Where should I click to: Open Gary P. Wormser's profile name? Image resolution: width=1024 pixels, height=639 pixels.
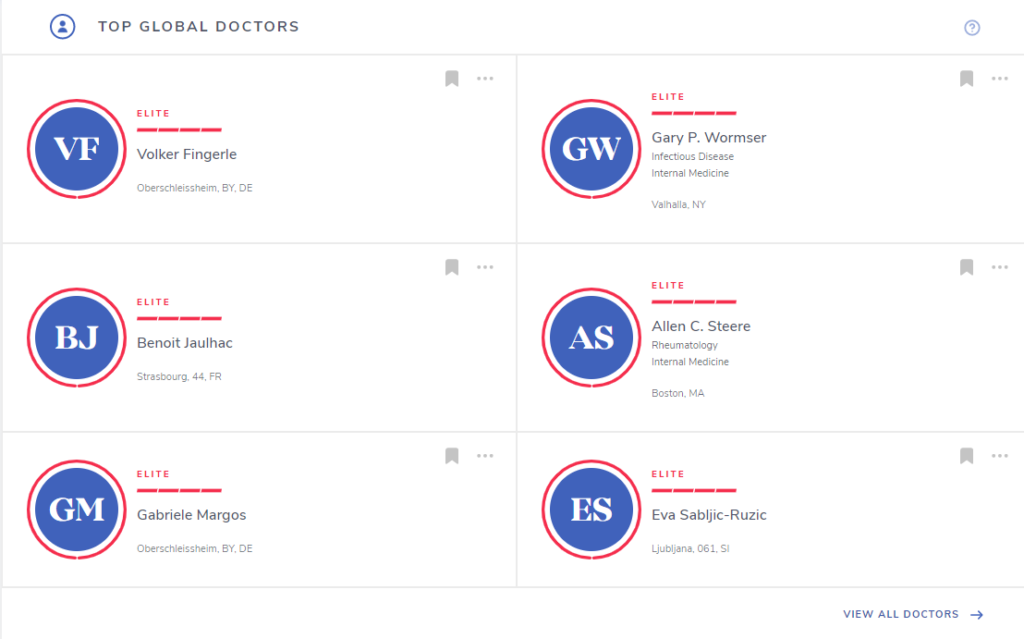[x=709, y=138]
